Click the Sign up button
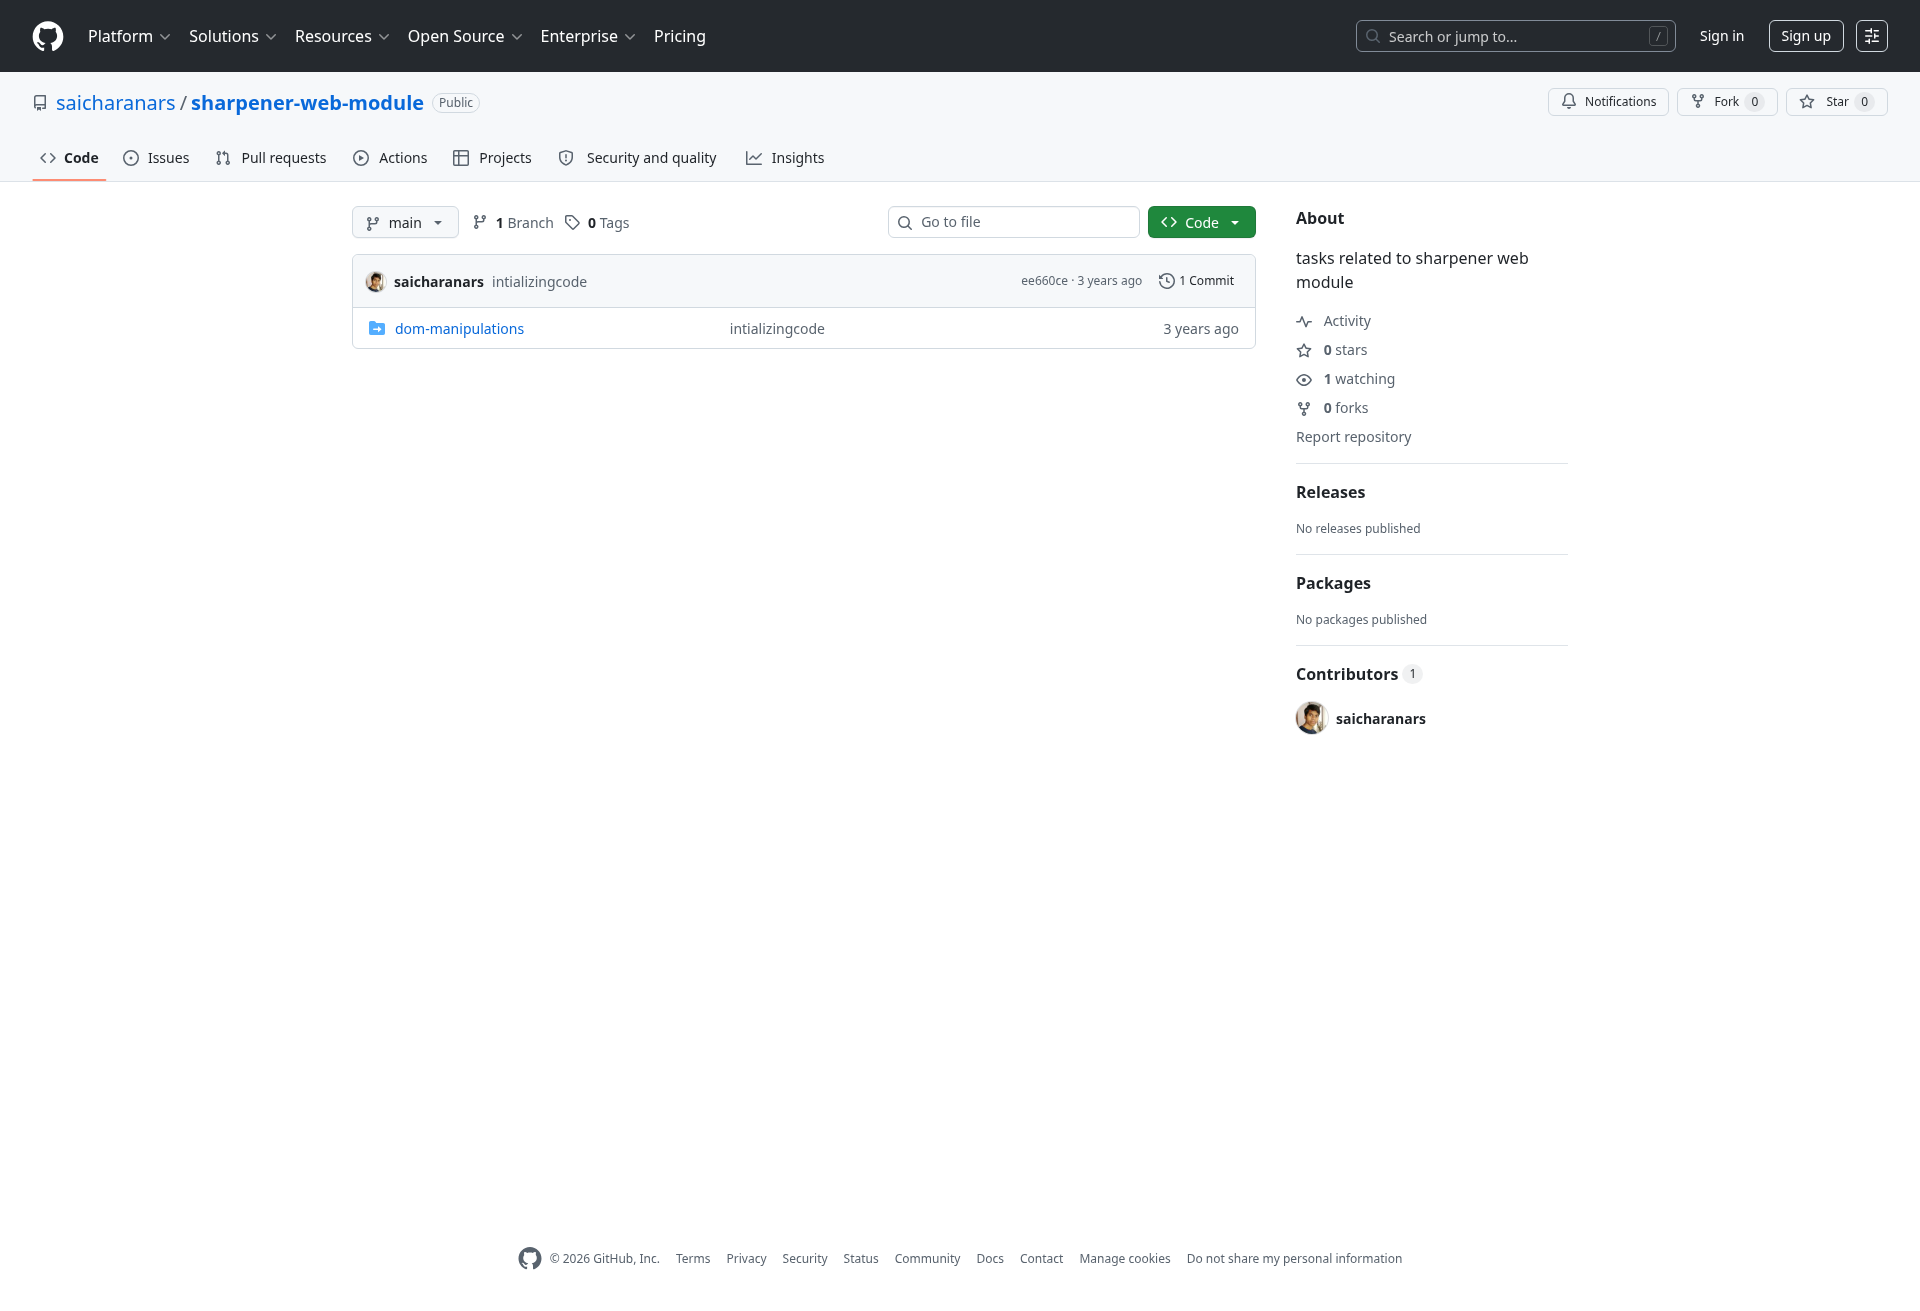This screenshot has height=1311, width=1920. pyautogui.click(x=1806, y=36)
